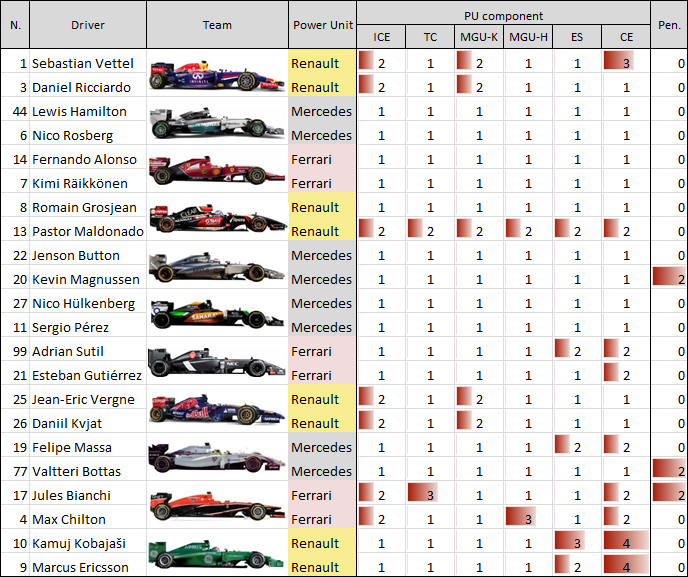Select Kevin Magnussen's penalty cell

(669, 280)
